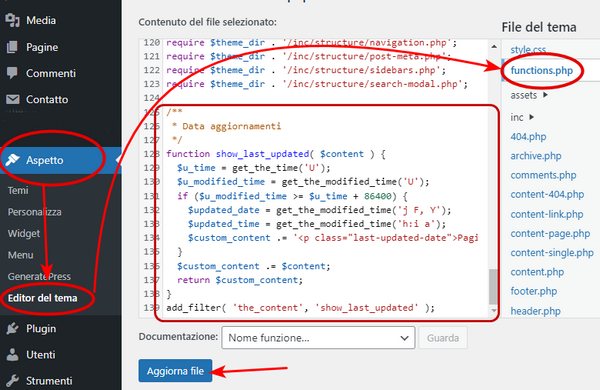Click the 'Data aggiornamenti' comment line

[227, 126]
